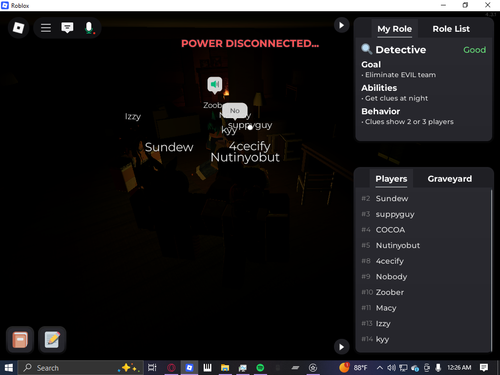Image resolution: width=500 pixels, height=375 pixels.
Task: Select player #4 COCOA in list
Action: point(423,230)
